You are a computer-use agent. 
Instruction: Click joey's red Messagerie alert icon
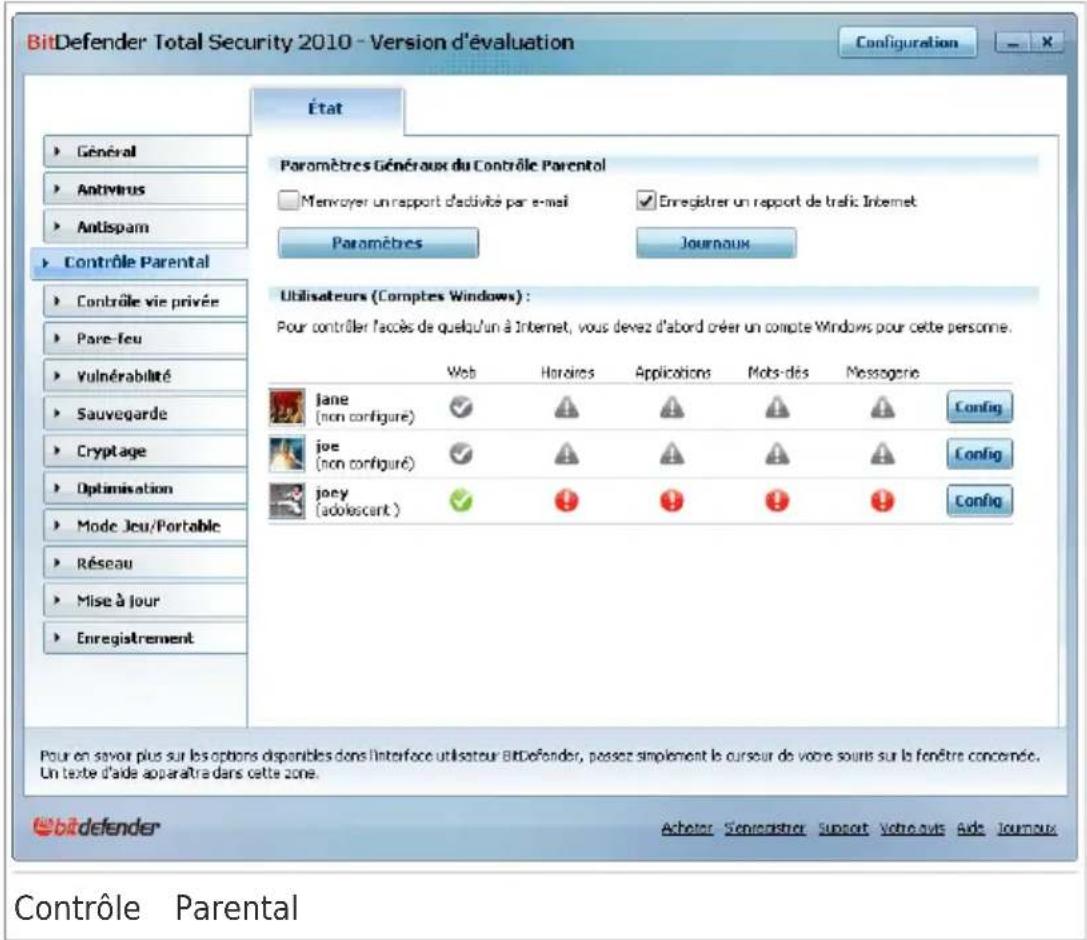tap(882, 501)
